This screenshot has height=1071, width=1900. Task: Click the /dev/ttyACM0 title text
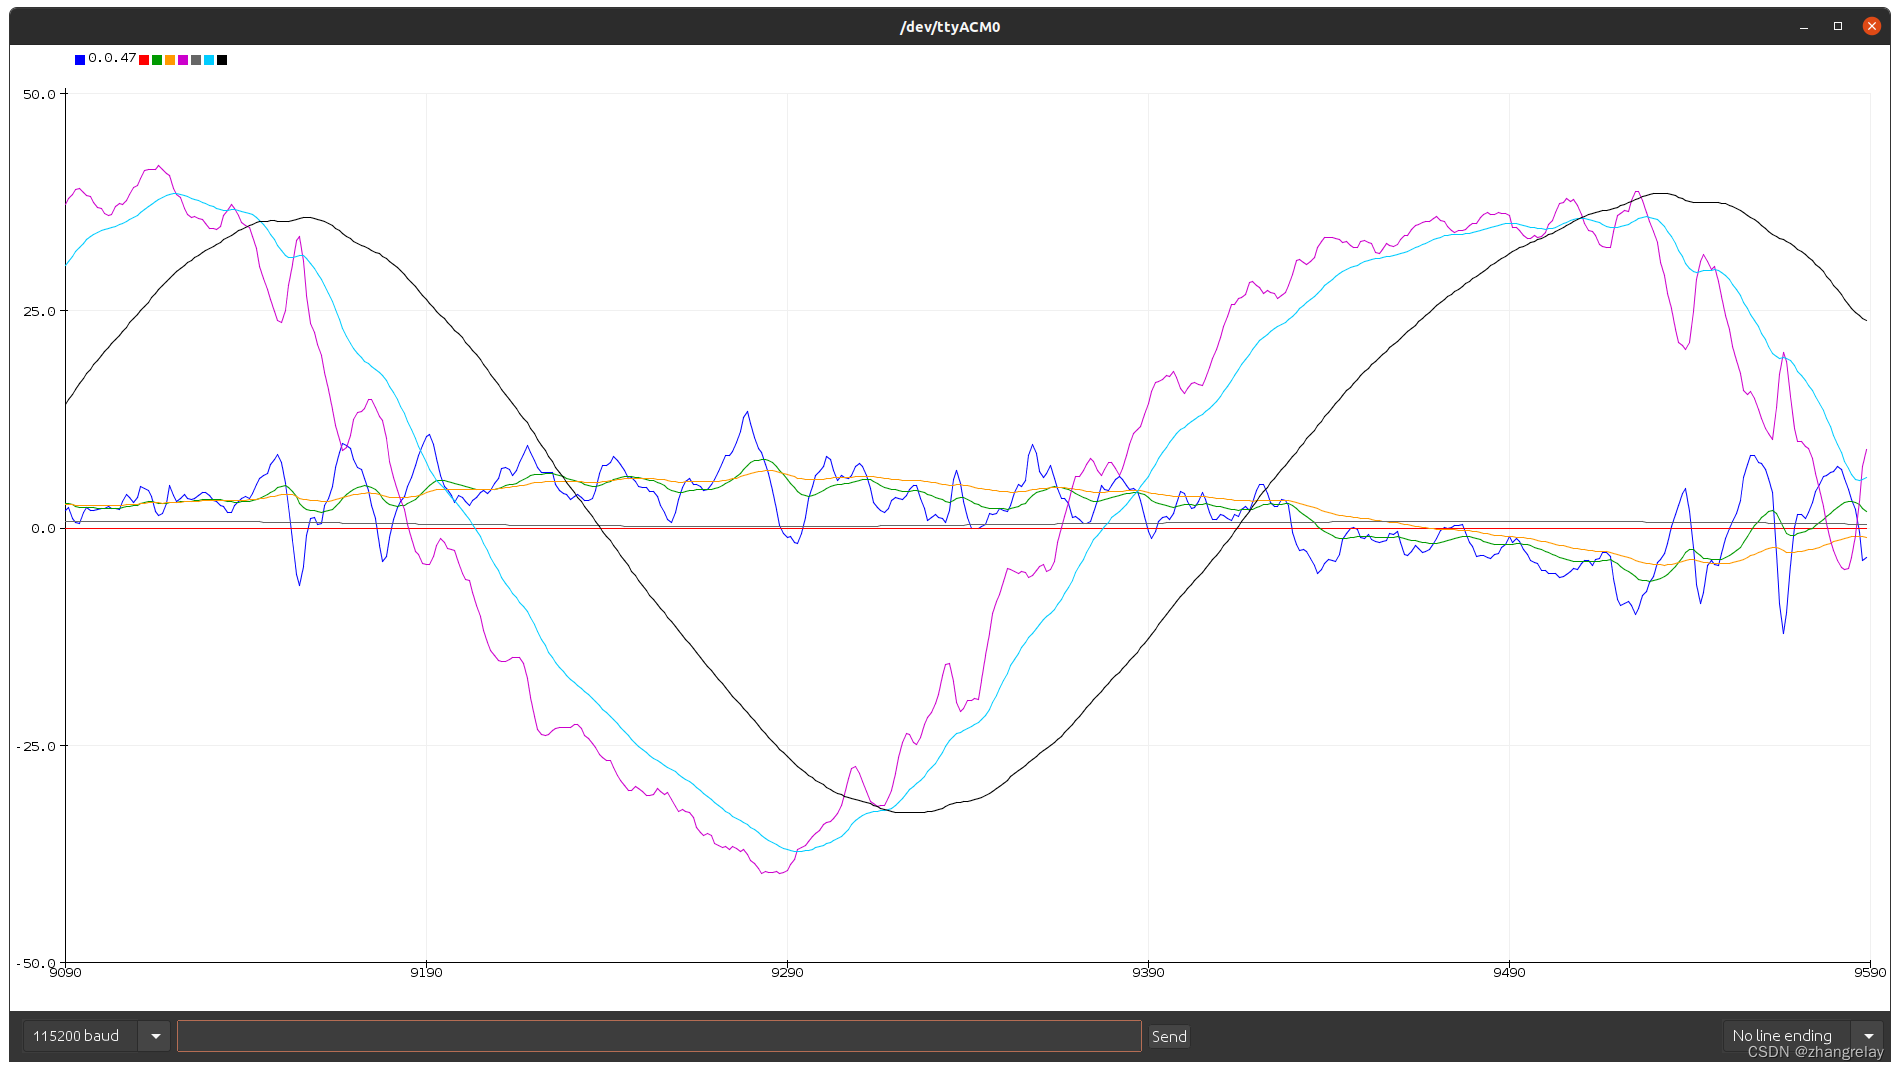950,27
